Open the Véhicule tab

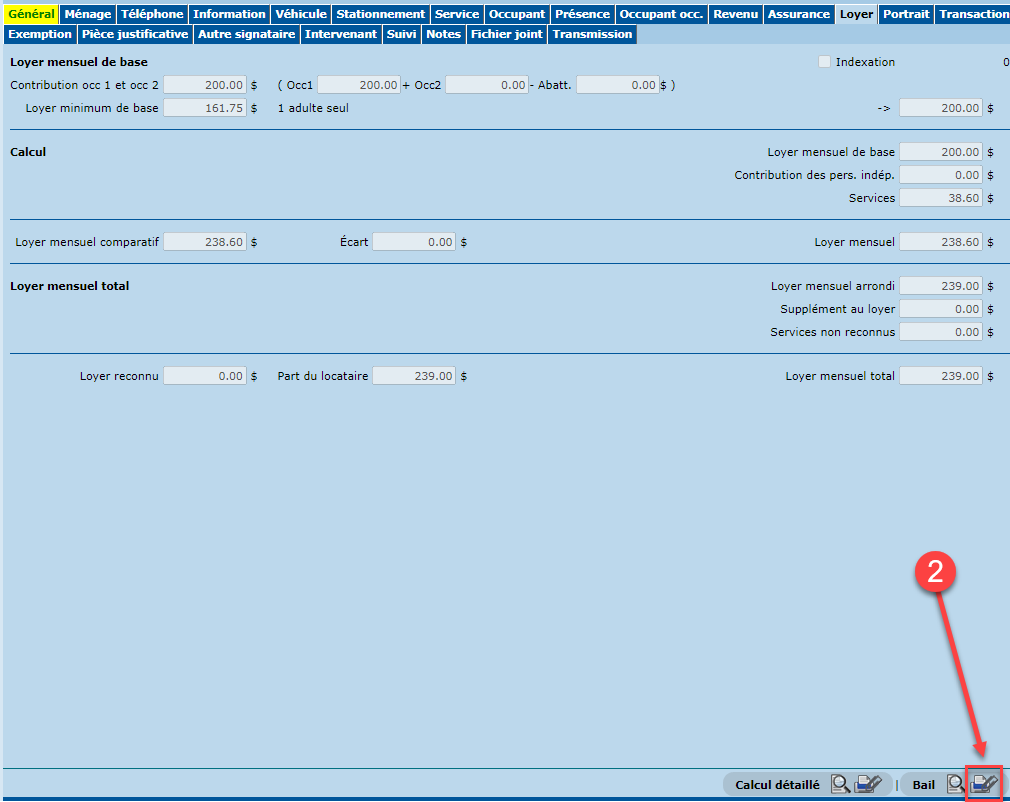click(x=301, y=14)
